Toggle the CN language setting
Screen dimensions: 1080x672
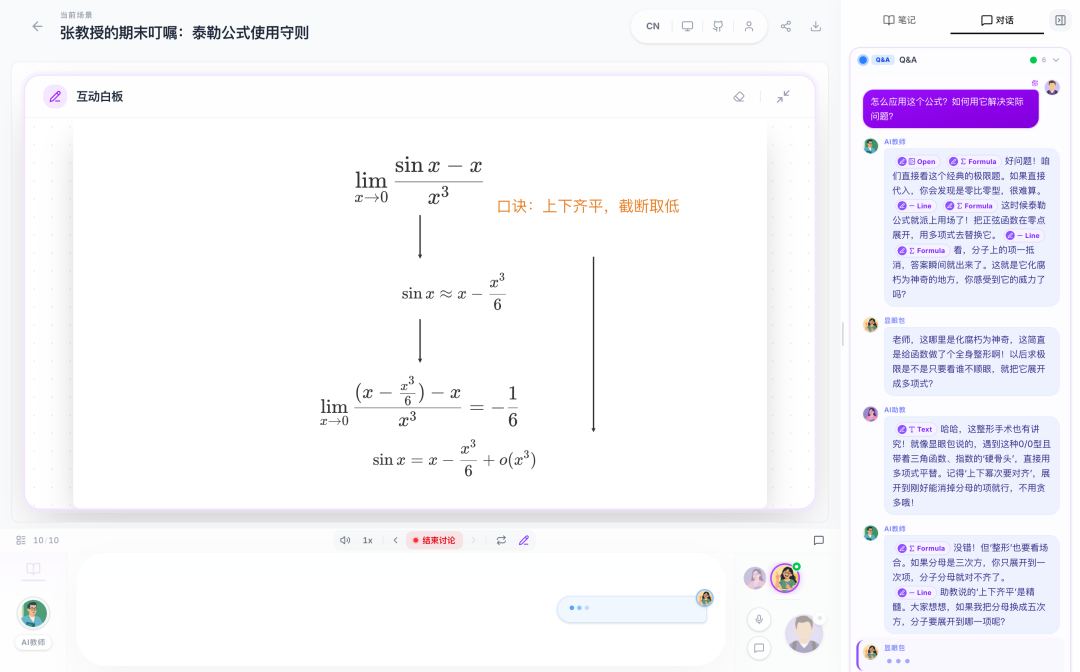click(x=652, y=26)
